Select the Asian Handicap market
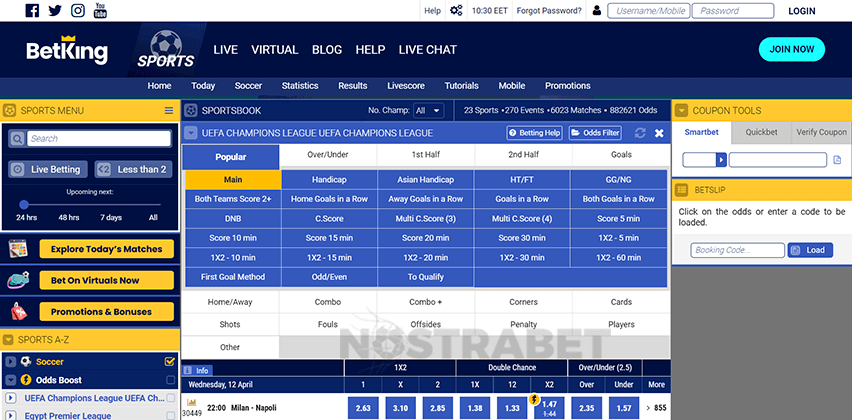 coord(425,179)
